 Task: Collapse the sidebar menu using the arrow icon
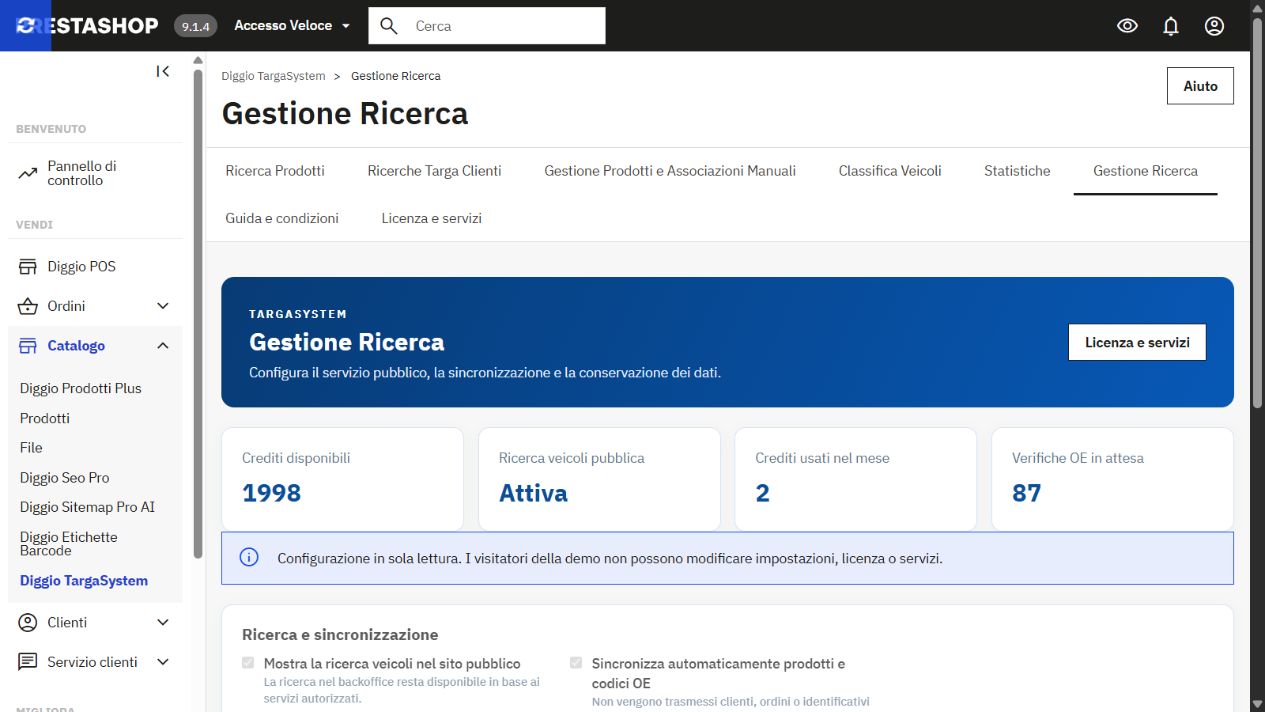click(x=163, y=71)
